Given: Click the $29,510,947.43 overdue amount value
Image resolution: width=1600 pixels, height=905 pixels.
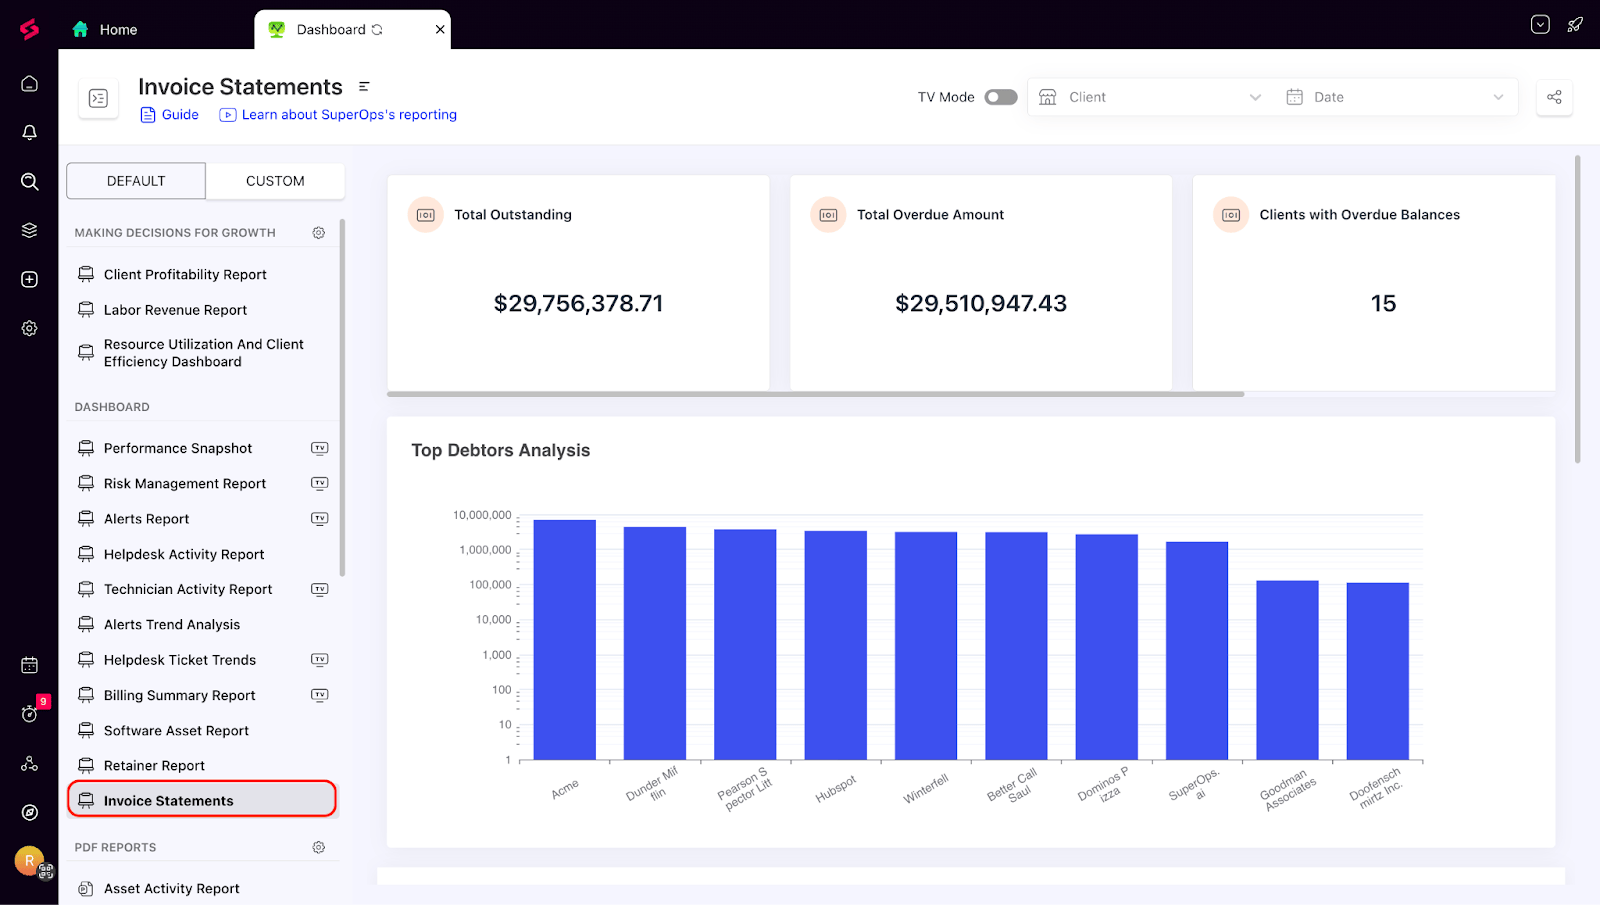Looking at the screenshot, I should [981, 304].
